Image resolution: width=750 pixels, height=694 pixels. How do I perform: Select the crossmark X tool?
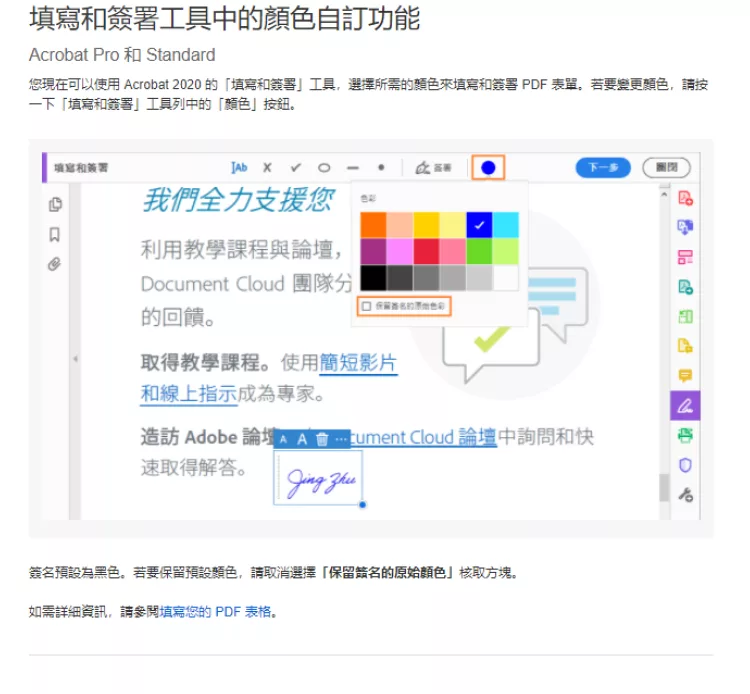267,168
